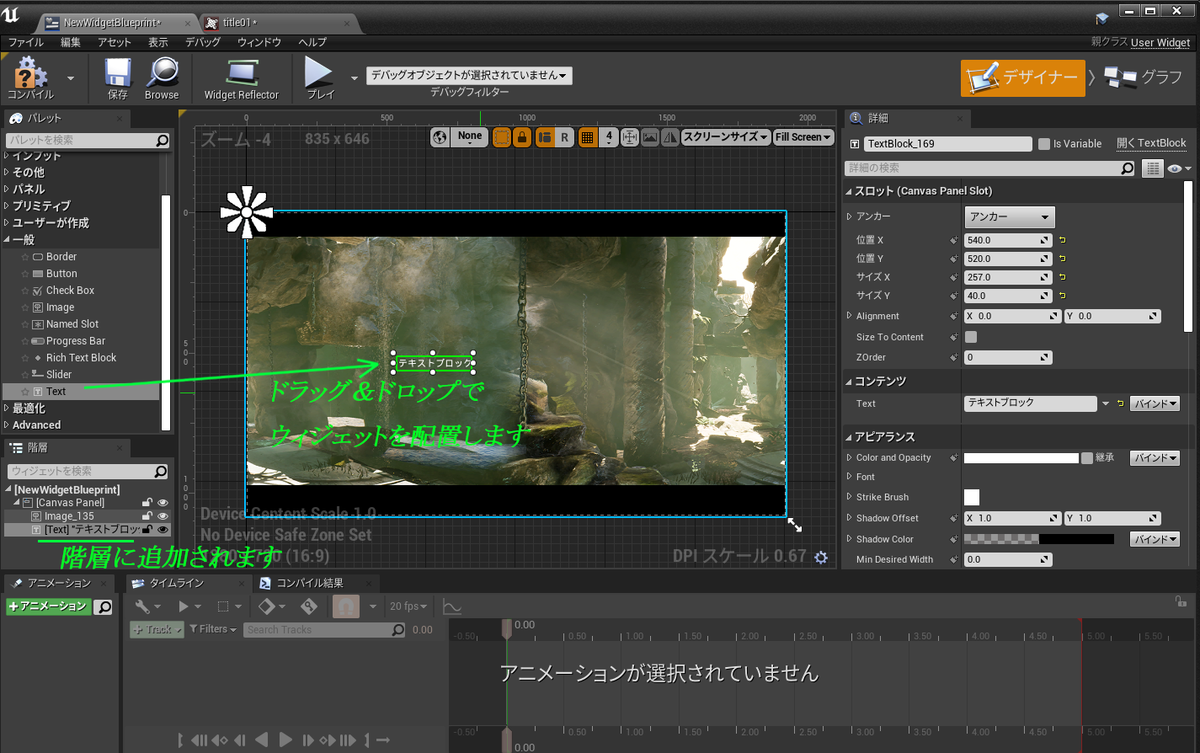Screen dimensions: 1200x753
Task: Toggle the padlock respect-locks icon
Action: pos(521,137)
